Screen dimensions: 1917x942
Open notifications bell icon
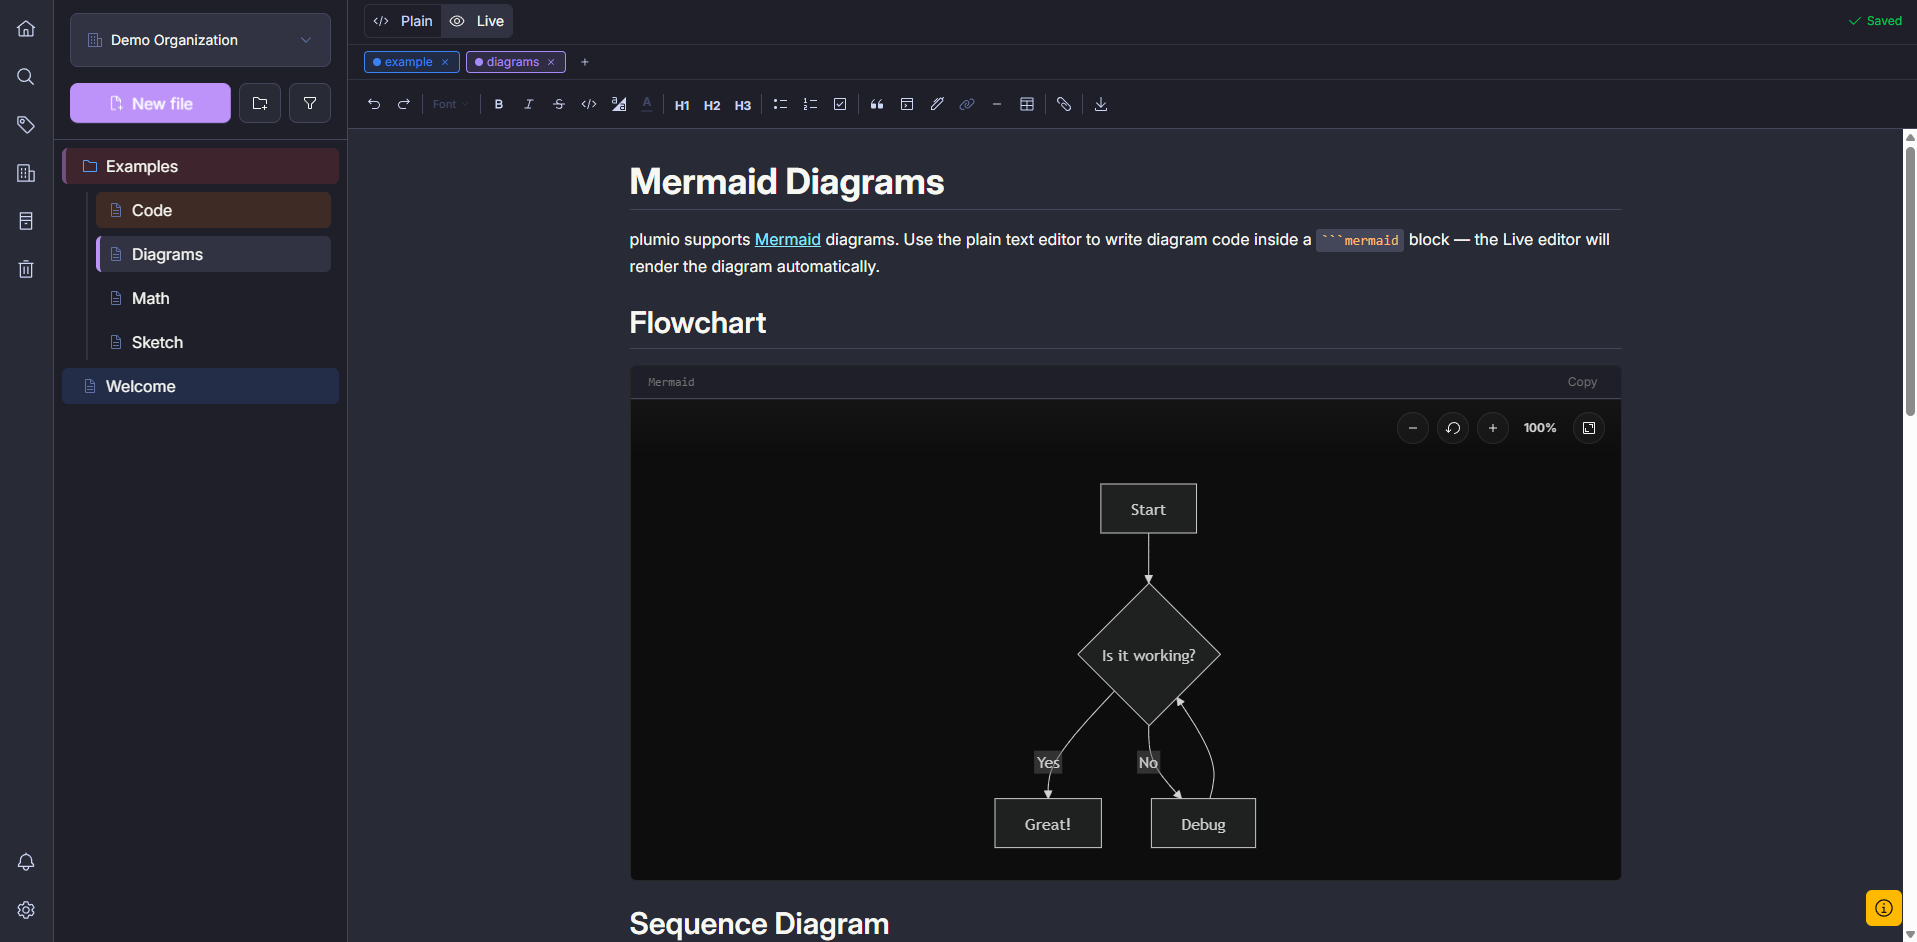coord(26,862)
